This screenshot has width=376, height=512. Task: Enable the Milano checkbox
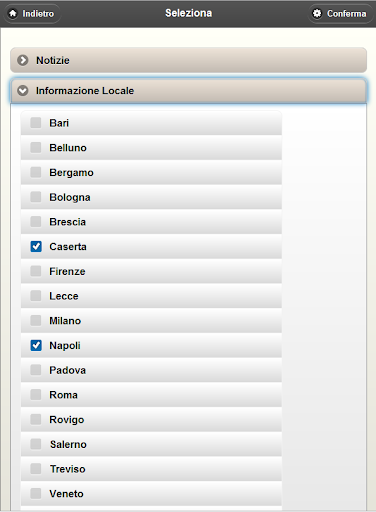[x=36, y=321]
